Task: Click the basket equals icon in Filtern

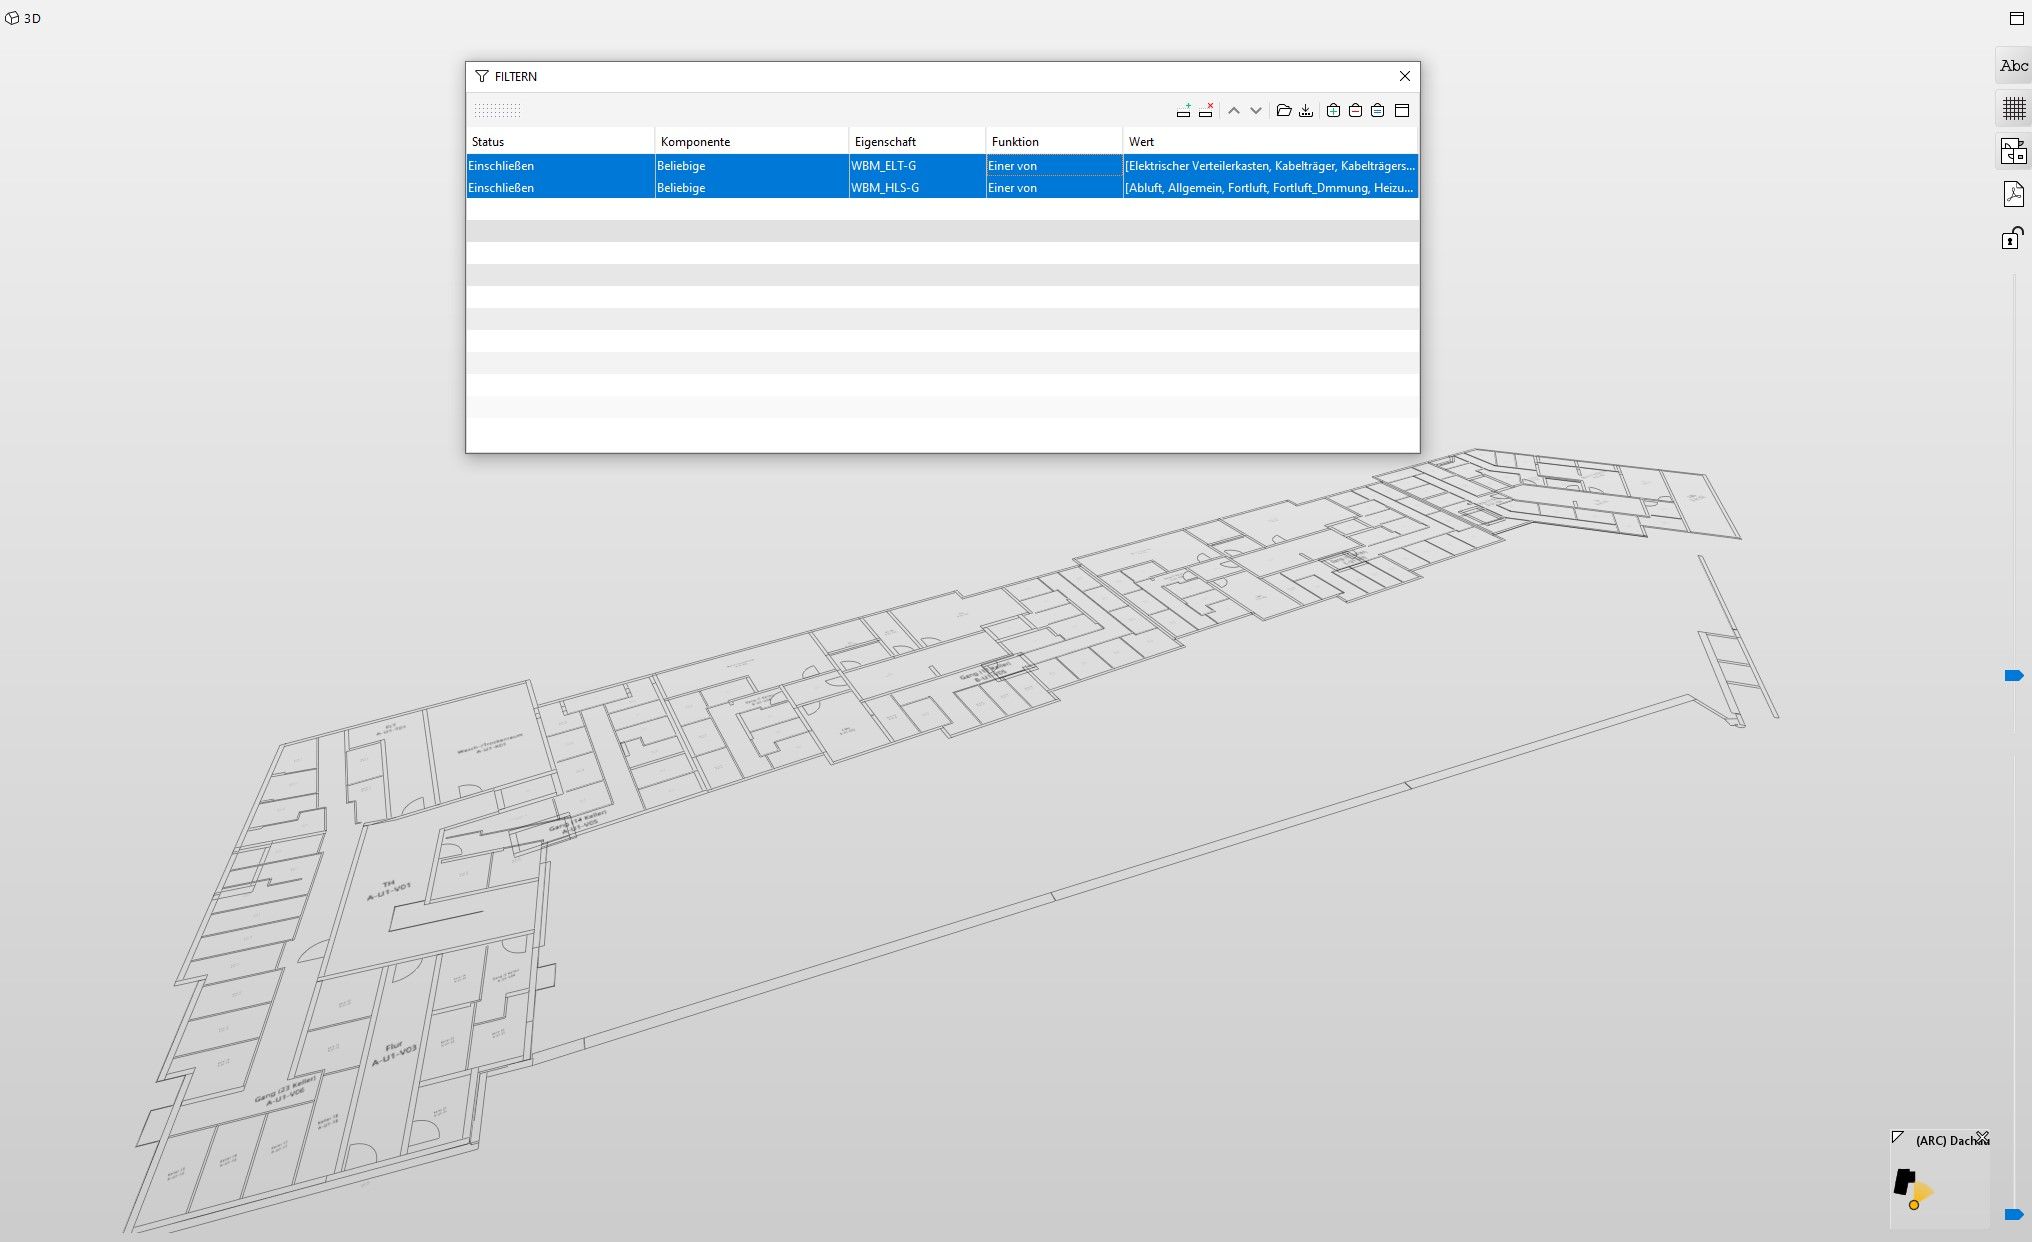Action: 1377,110
